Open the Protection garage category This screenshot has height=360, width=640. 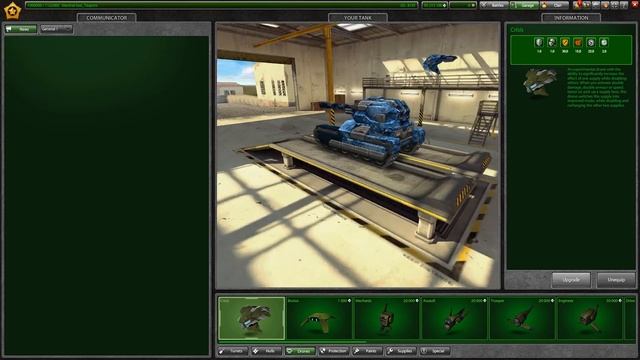coord(334,351)
